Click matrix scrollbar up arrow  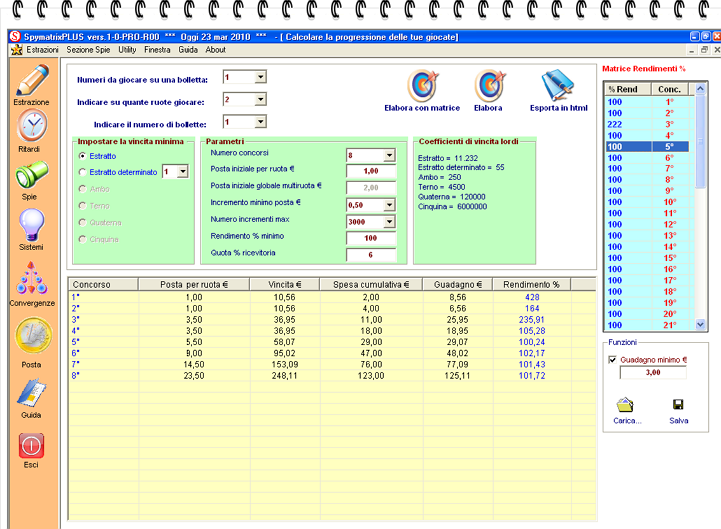[700, 88]
